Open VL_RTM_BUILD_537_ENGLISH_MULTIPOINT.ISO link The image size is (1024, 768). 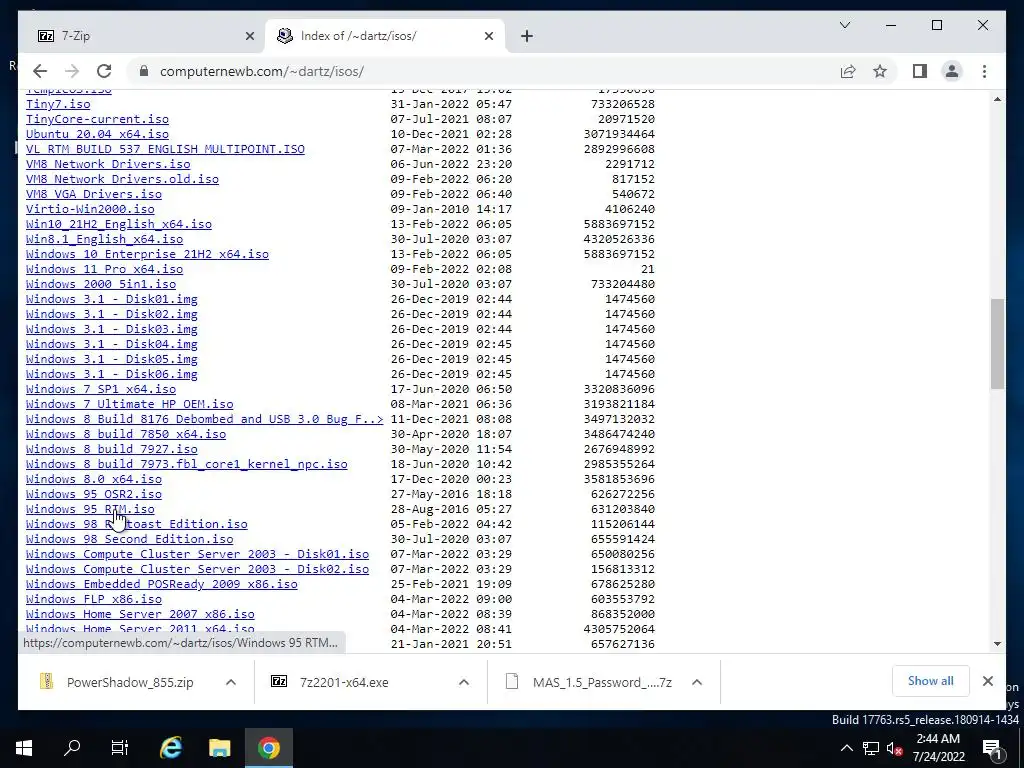[x=165, y=149]
